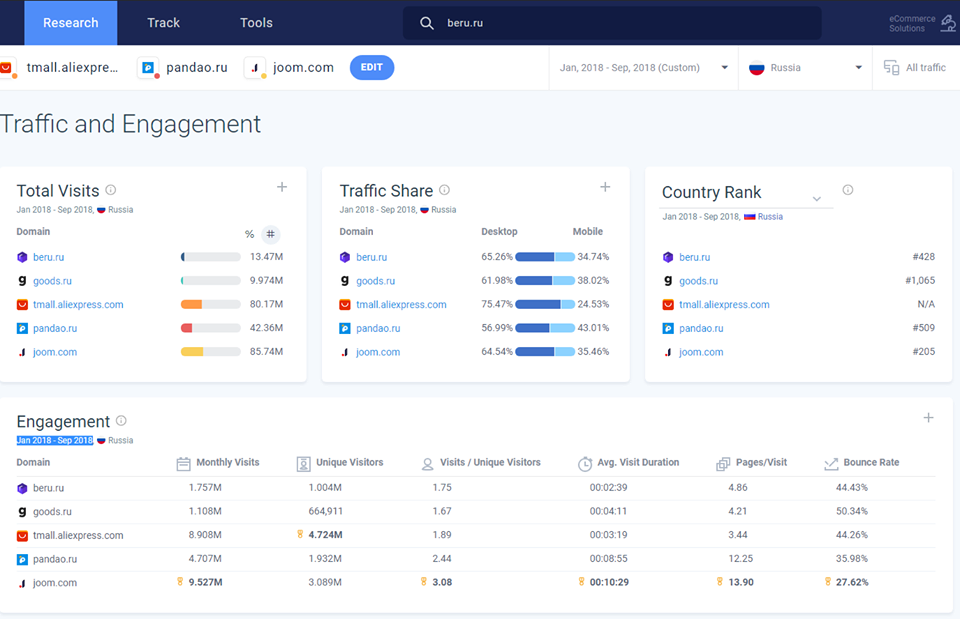
Task: Open beru.ru link in Total Visits
Action: tap(48, 257)
